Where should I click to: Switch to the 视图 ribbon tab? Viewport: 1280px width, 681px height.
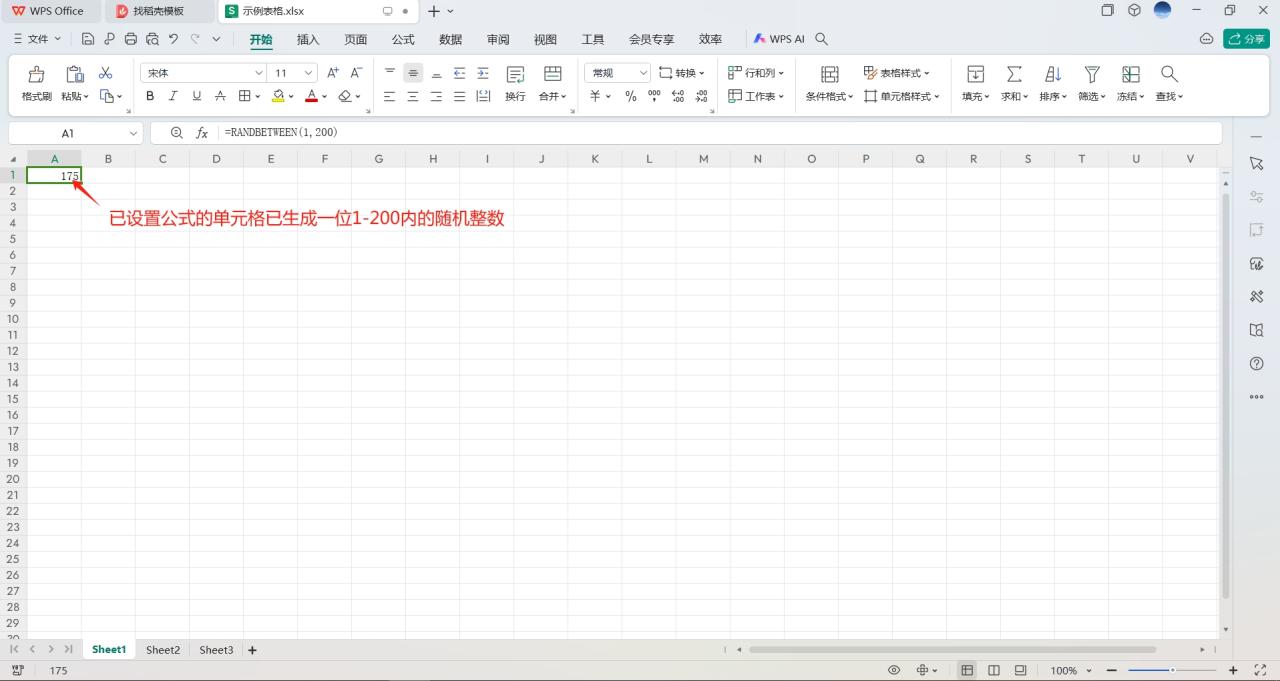pos(545,39)
